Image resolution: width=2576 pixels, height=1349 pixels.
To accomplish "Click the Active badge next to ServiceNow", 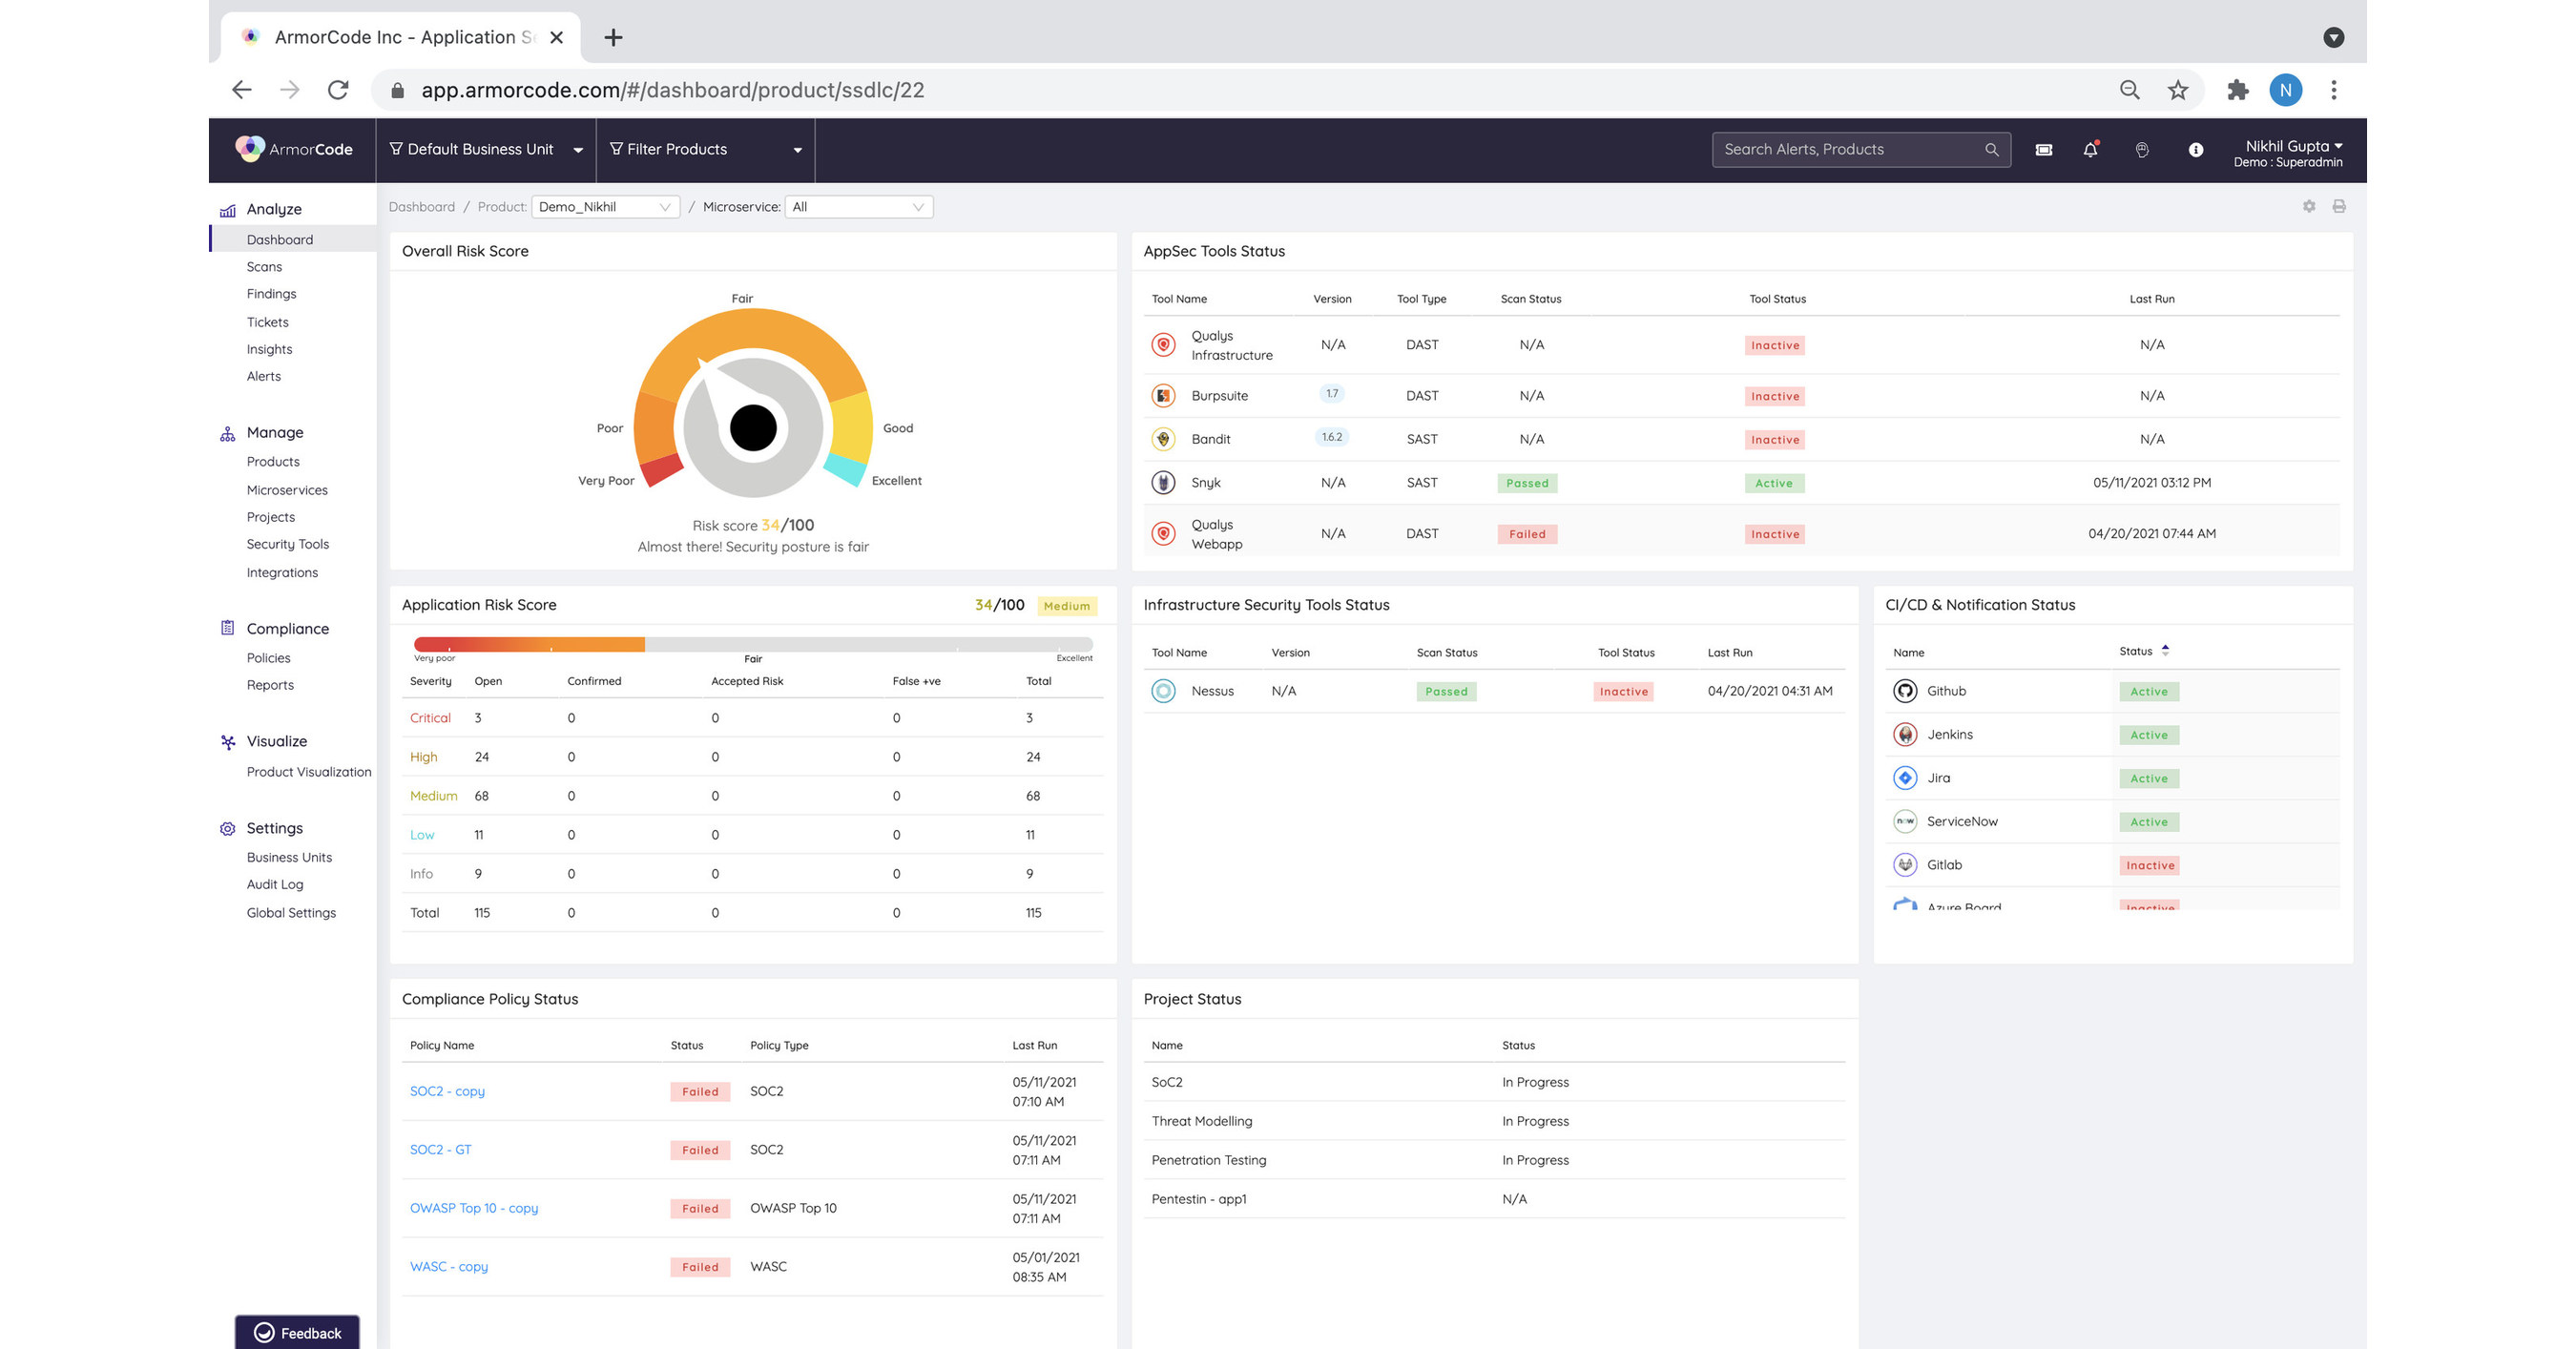I will tap(2149, 821).
